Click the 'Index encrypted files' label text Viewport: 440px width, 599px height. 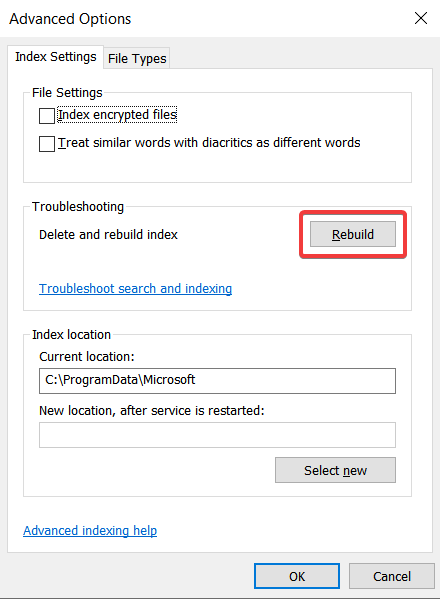click(117, 115)
